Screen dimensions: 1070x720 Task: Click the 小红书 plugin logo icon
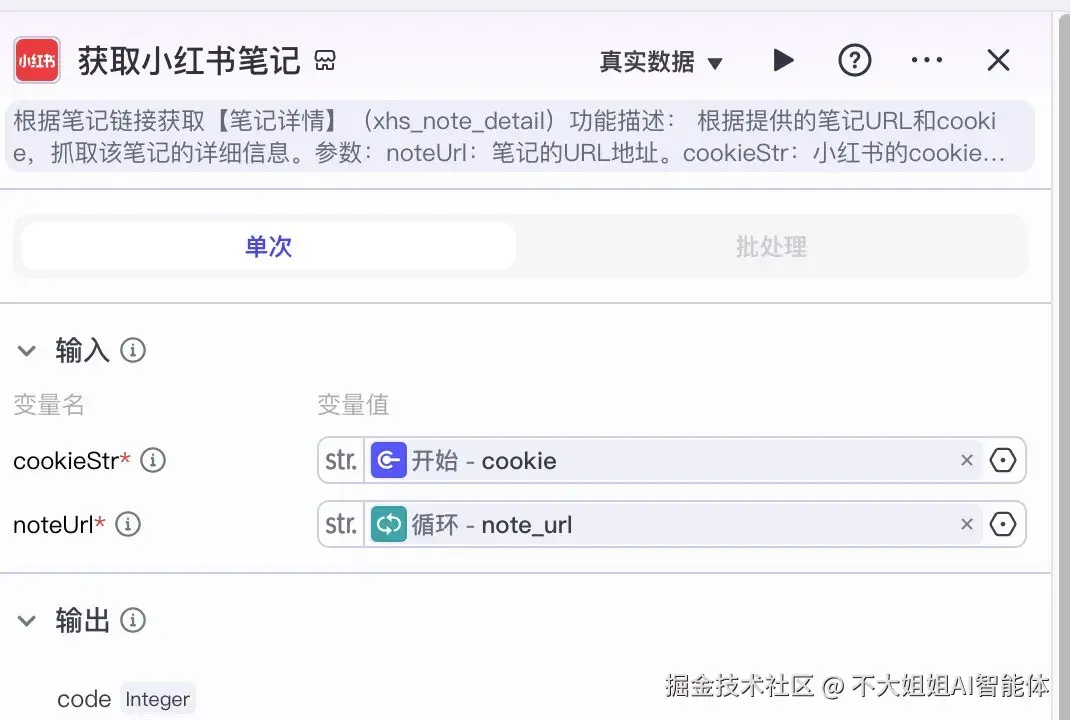click(x=36, y=60)
